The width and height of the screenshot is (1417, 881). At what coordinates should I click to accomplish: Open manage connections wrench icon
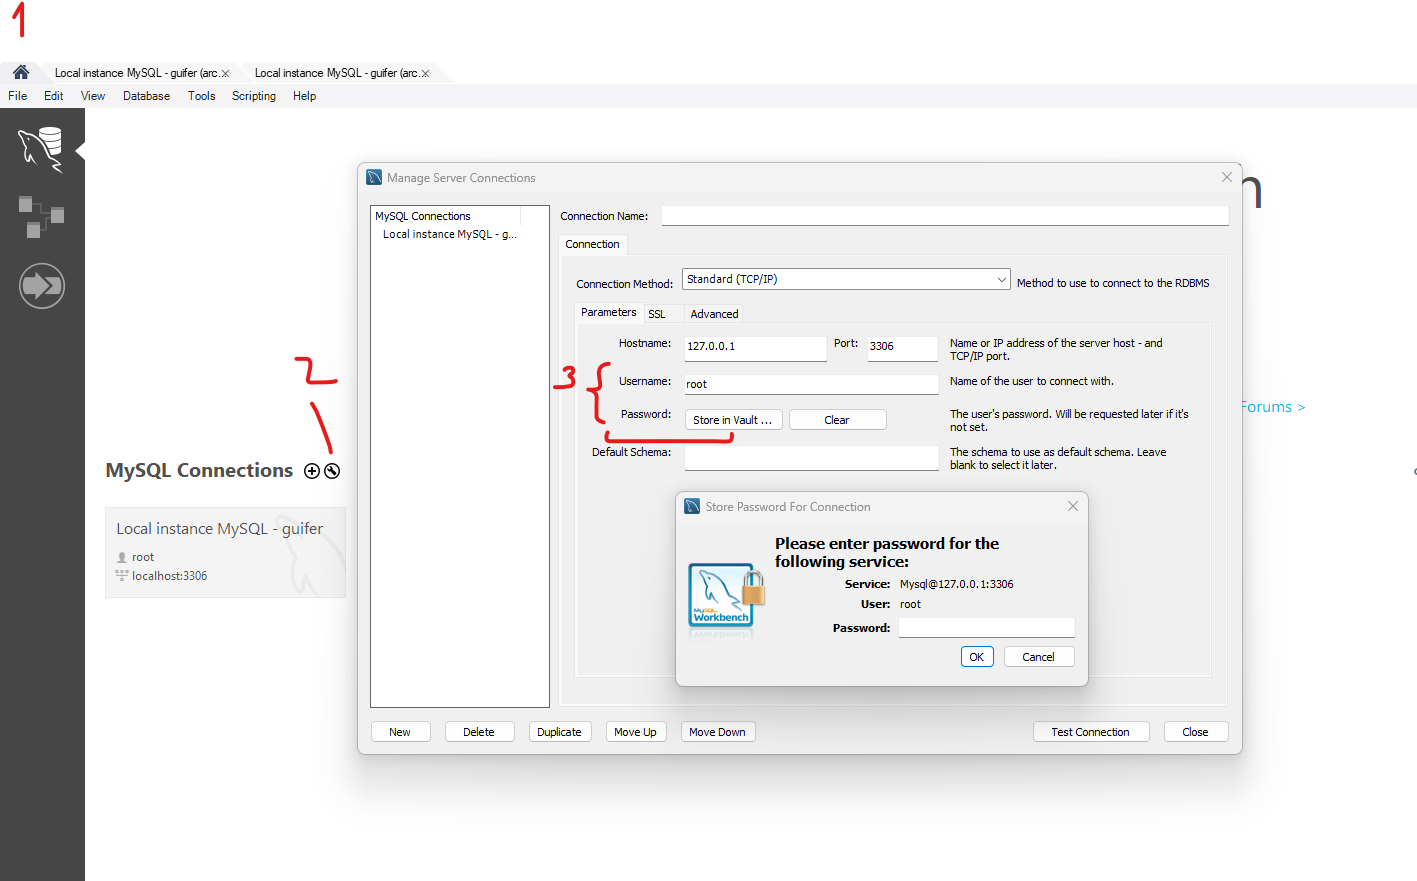pos(332,471)
